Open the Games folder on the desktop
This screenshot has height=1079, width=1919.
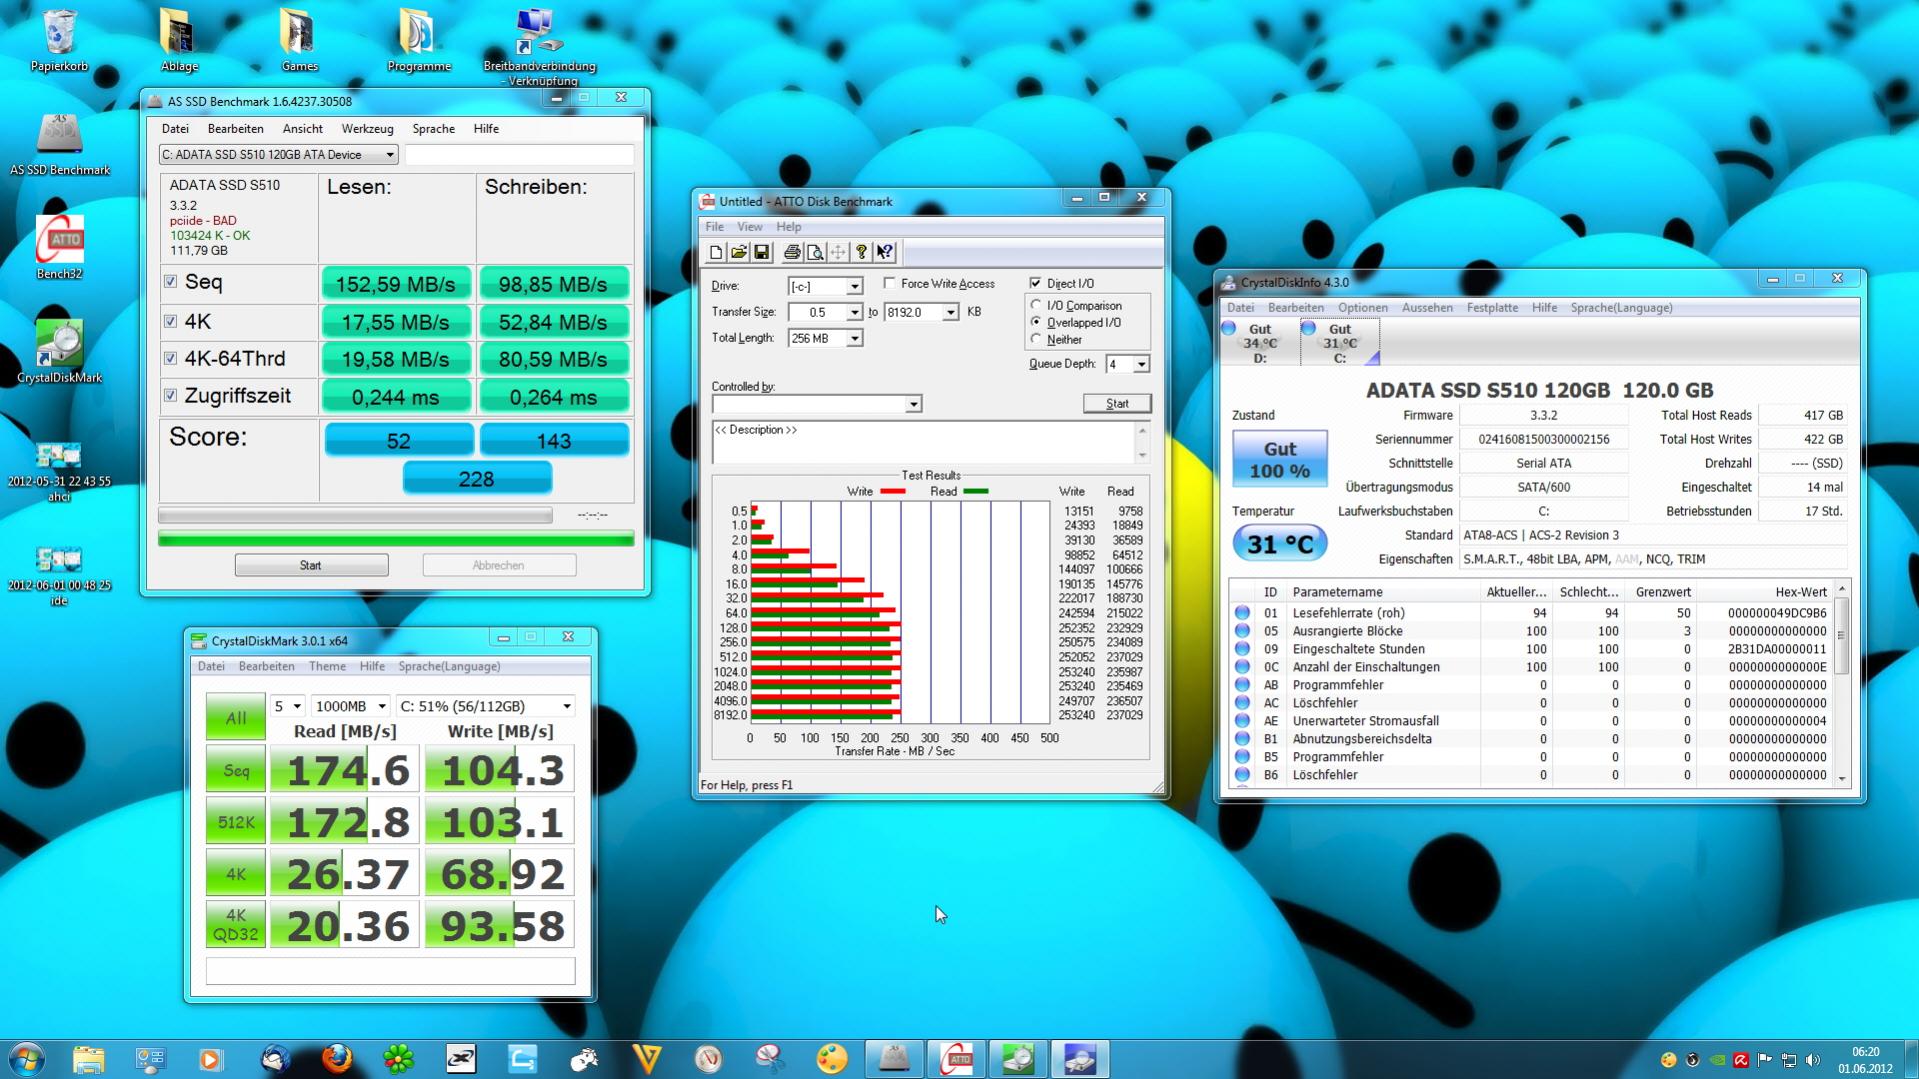click(x=299, y=41)
